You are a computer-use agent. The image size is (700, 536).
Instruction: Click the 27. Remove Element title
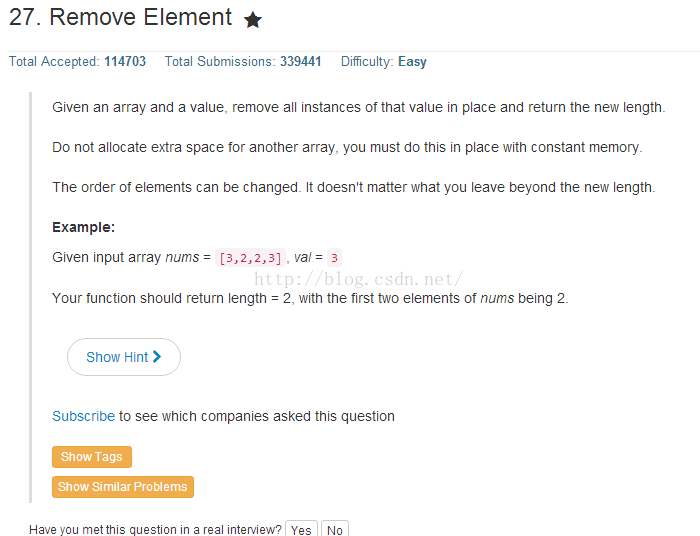[x=120, y=17]
